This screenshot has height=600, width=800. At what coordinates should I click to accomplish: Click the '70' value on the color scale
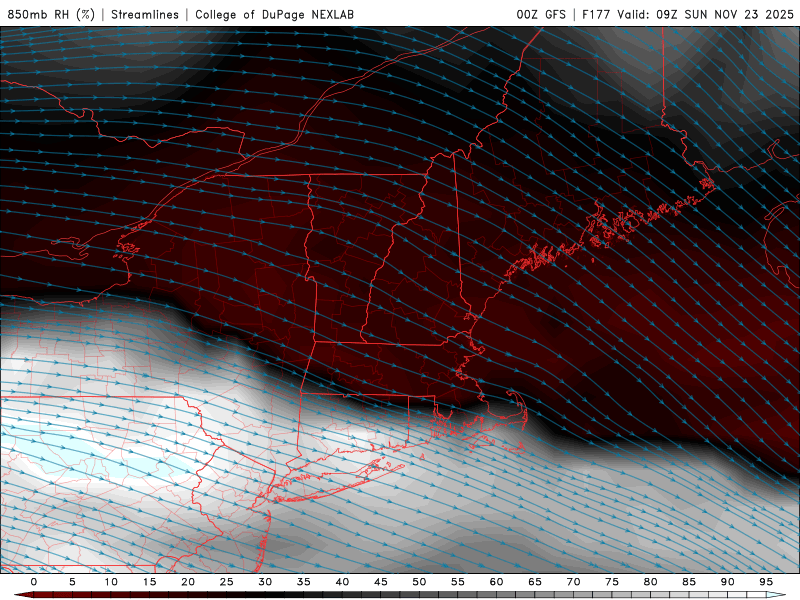pyautogui.click(x=573, y=582)
